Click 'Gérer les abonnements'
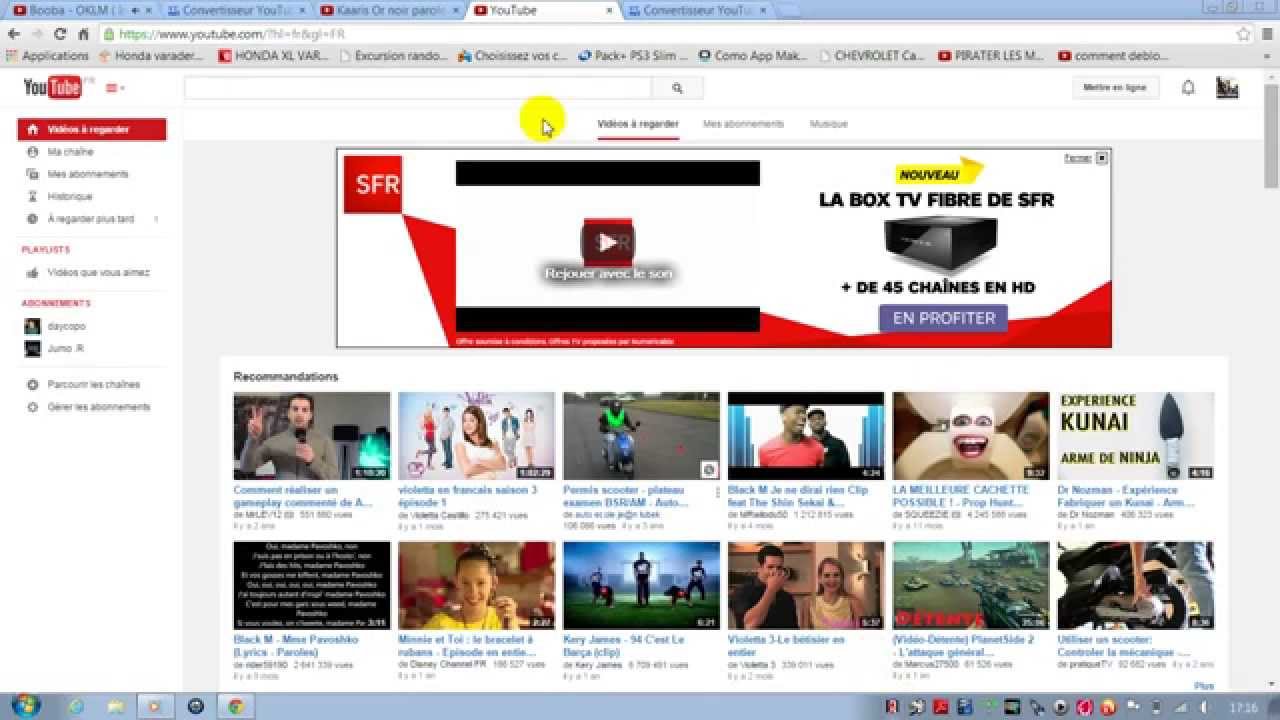 (x=99, y=407)
